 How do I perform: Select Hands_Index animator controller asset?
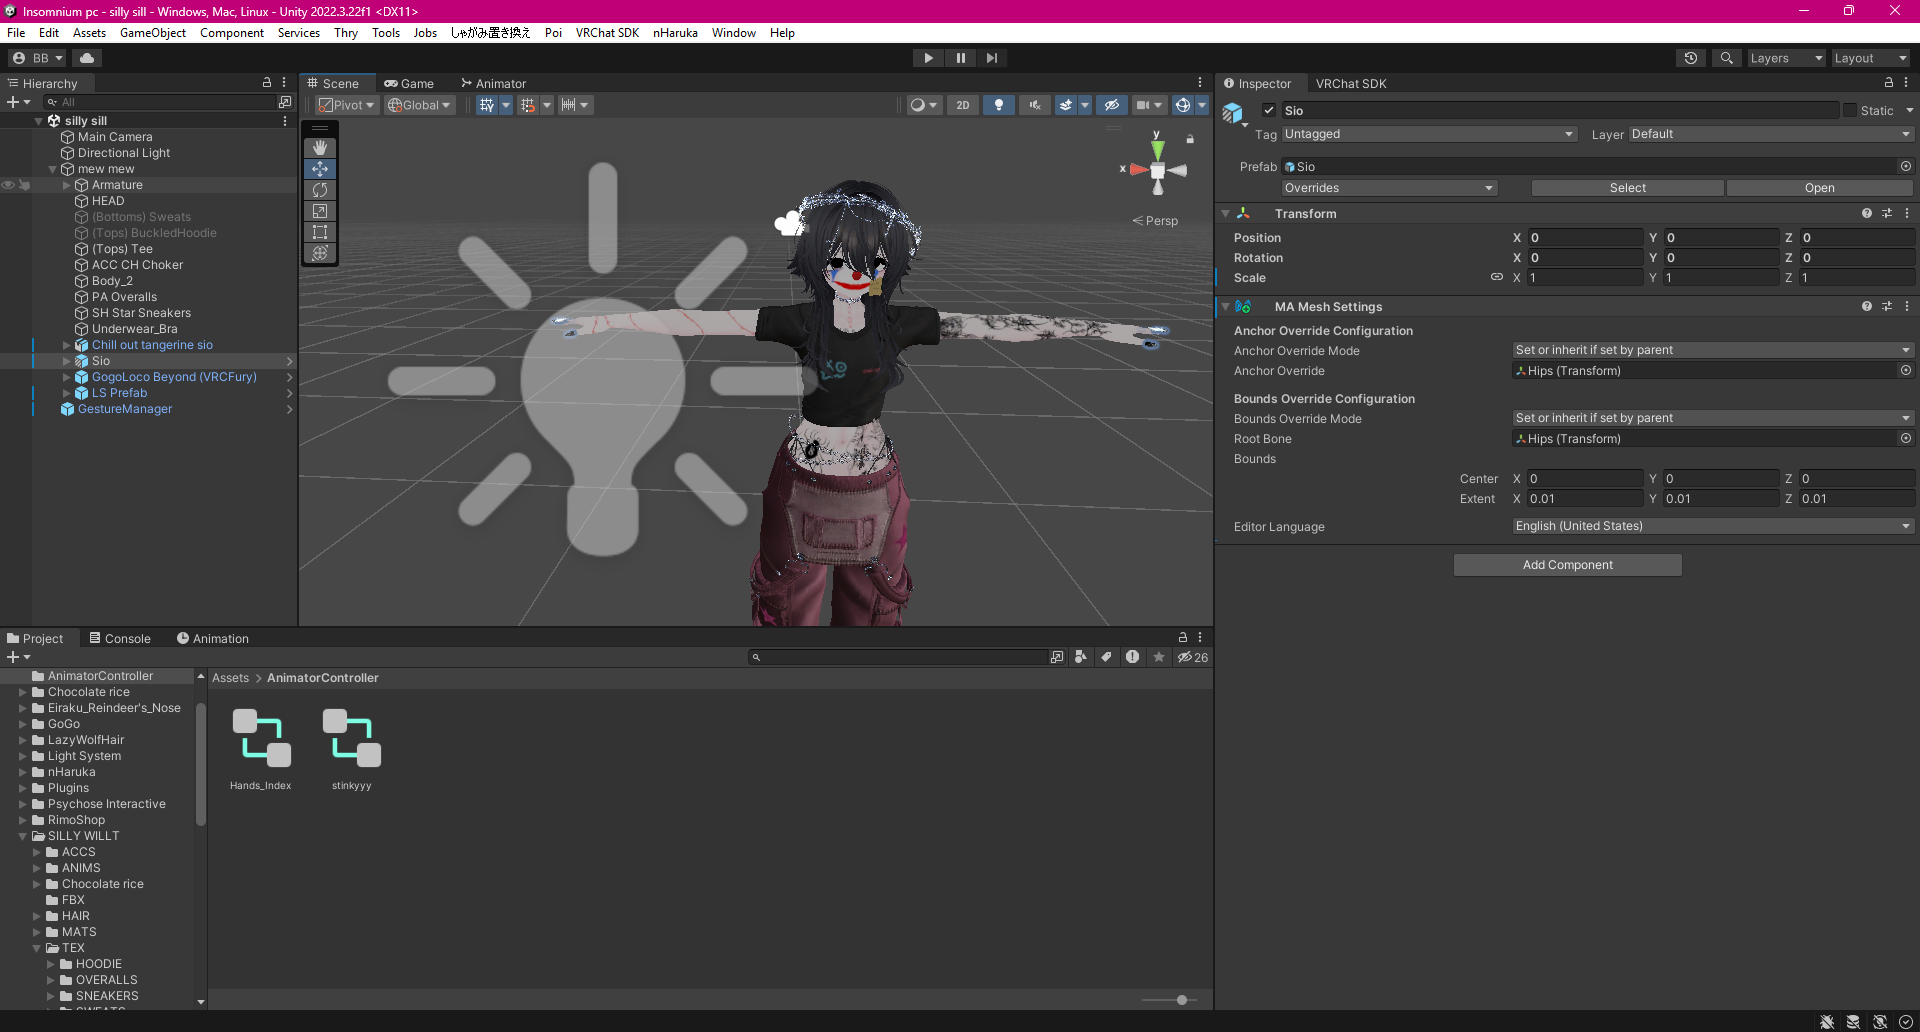pyautogui.click(x=261, y=749)
